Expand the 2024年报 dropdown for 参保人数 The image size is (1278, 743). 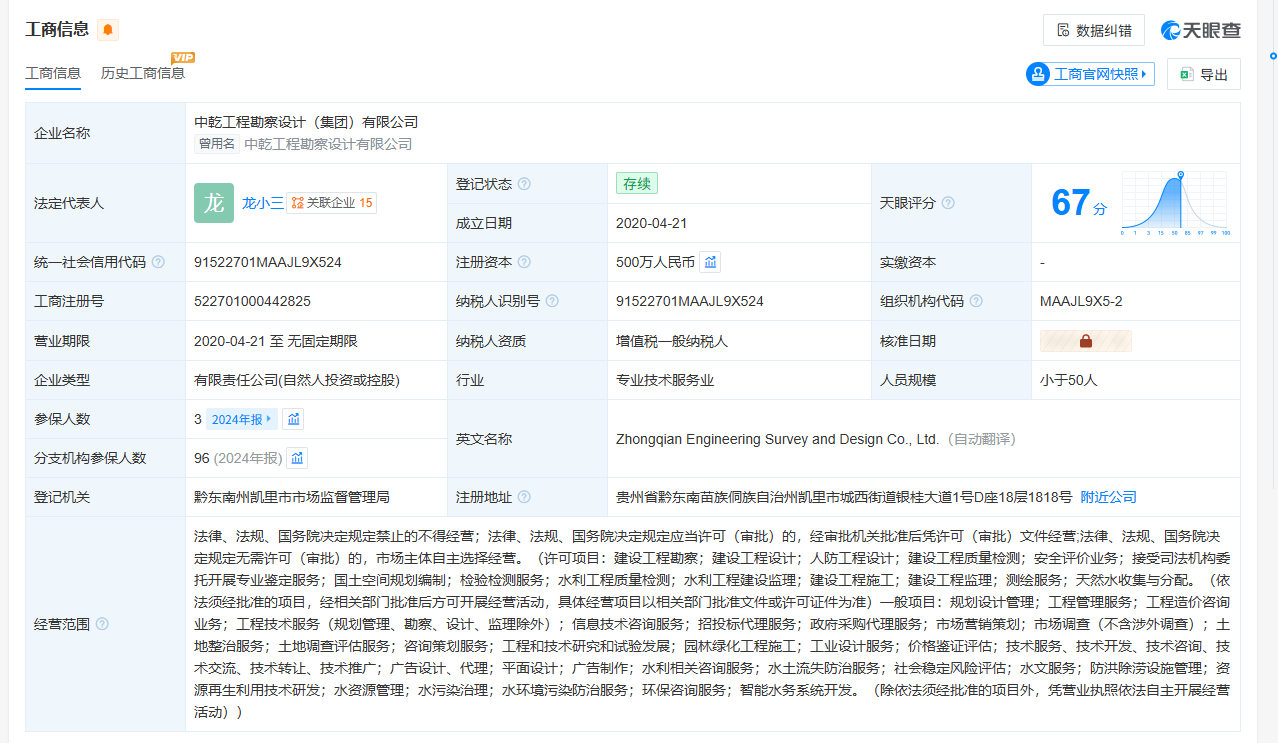pyautogui.click(x=241, y=419)
